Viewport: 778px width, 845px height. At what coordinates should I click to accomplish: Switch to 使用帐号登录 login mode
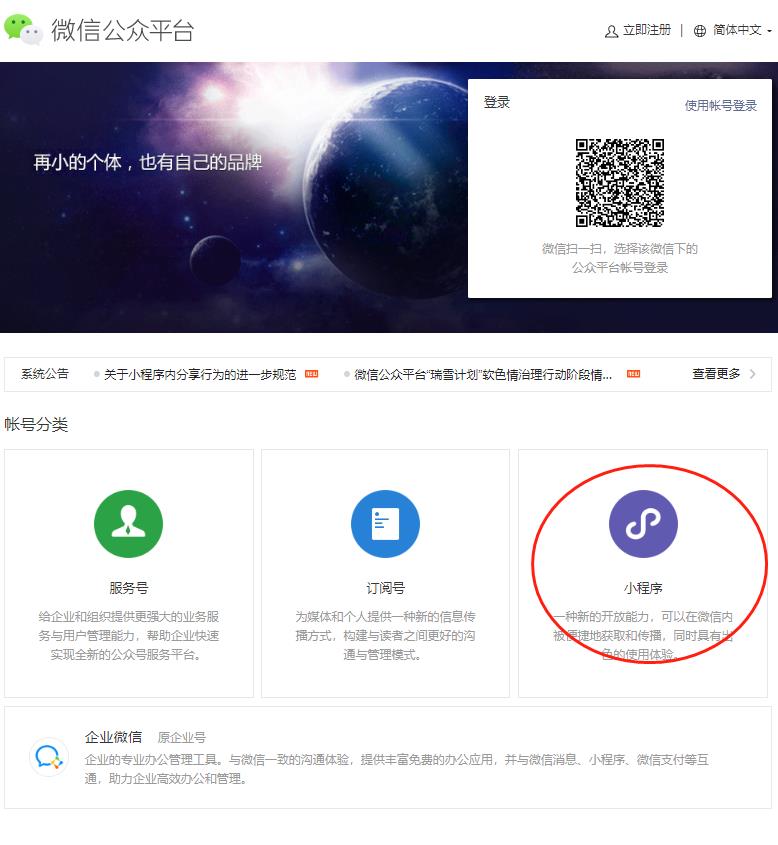(720, 106)
